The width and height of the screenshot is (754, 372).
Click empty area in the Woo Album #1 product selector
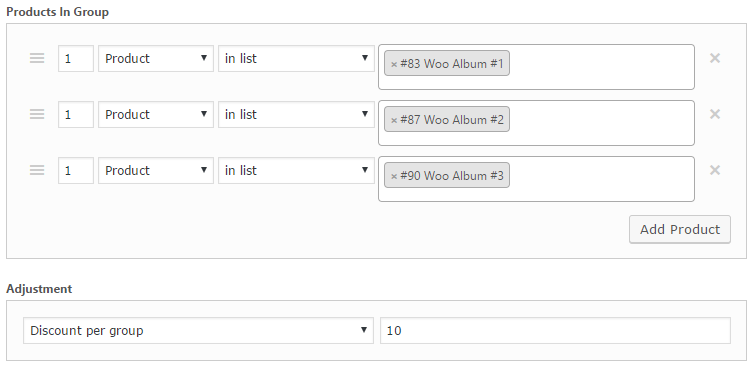601,67
